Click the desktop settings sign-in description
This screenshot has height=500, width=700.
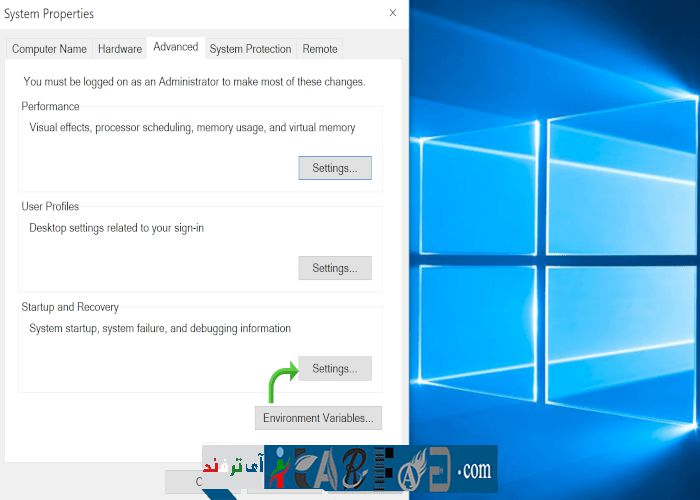coord(130,228)
